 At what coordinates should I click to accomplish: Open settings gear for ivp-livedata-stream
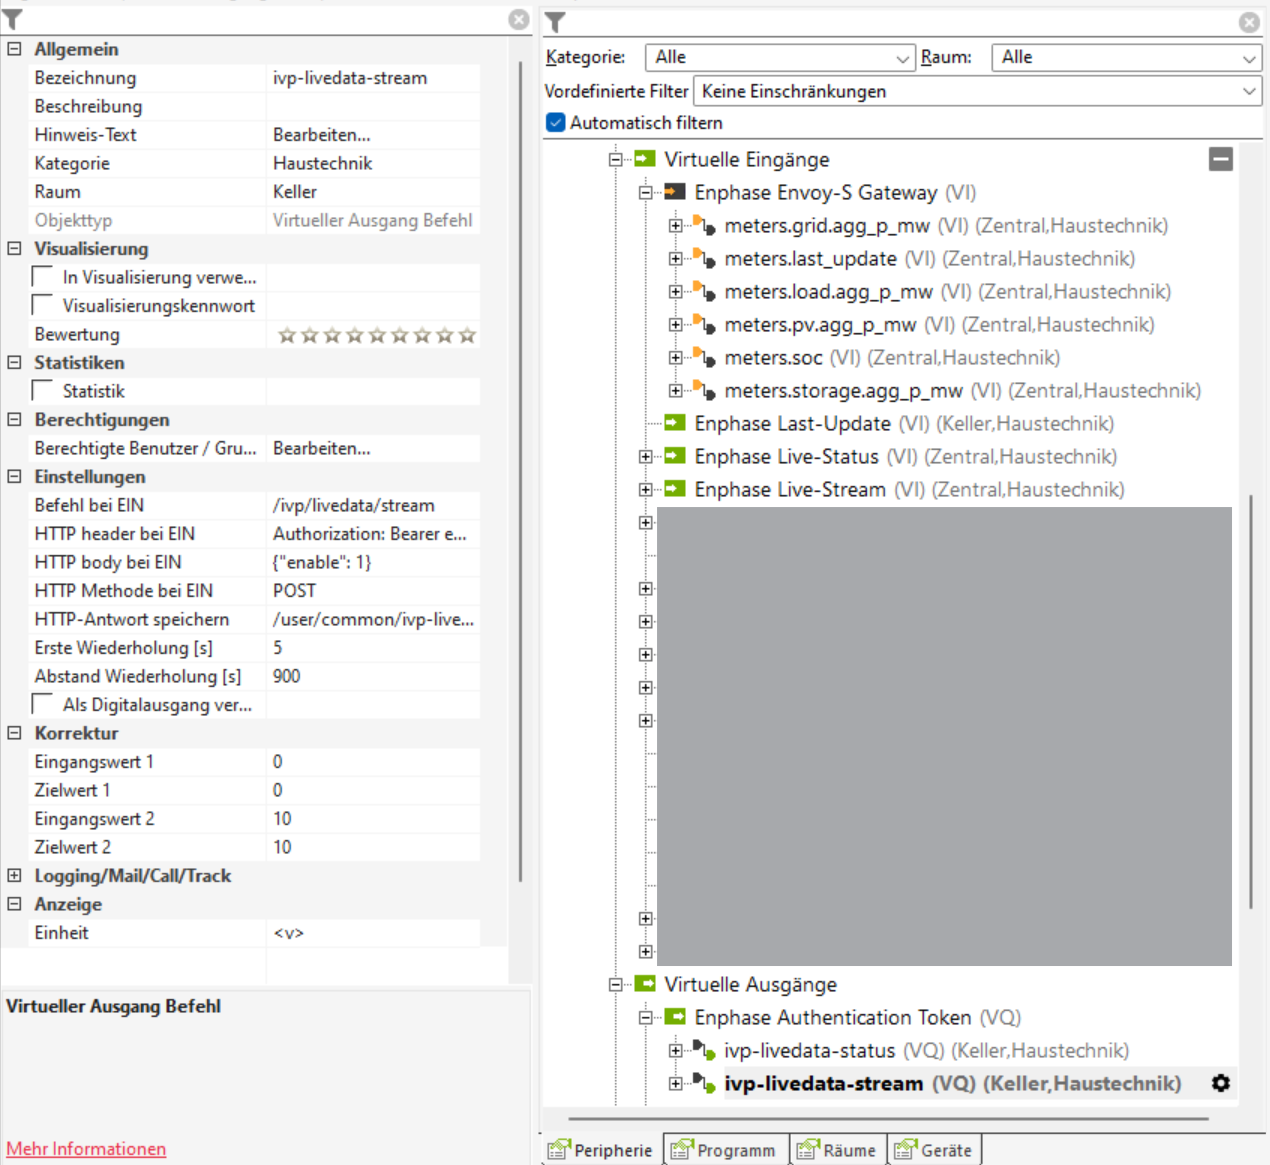coord(1221,1083)
